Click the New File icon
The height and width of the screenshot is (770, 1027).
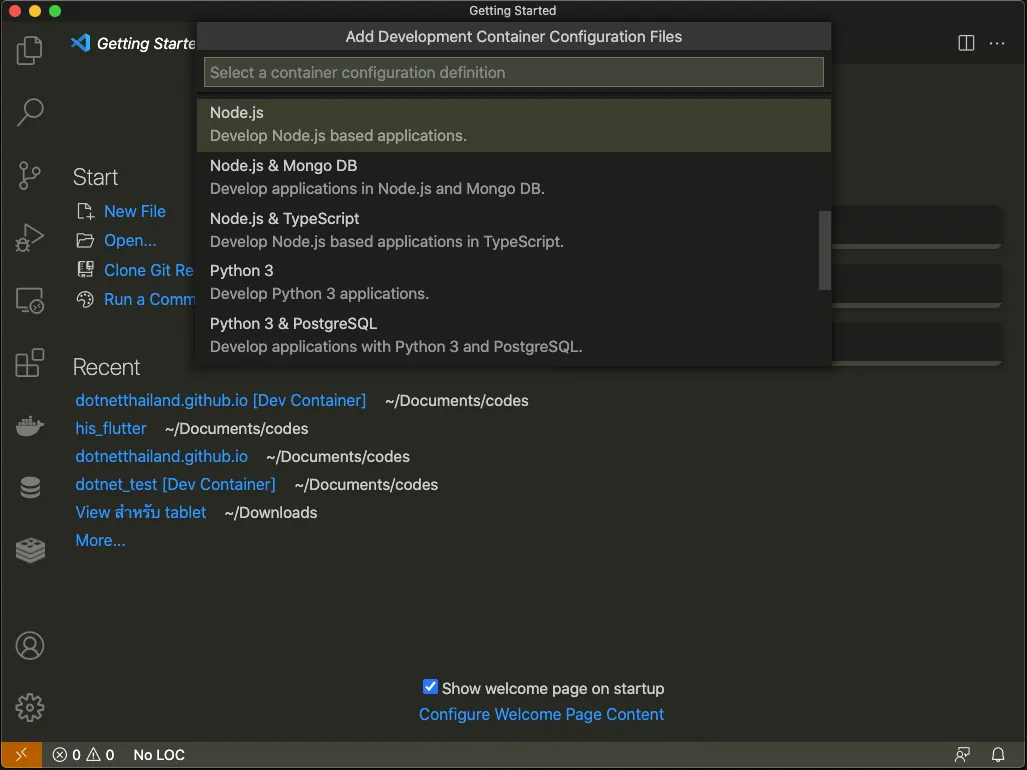[x=85, y=211]
